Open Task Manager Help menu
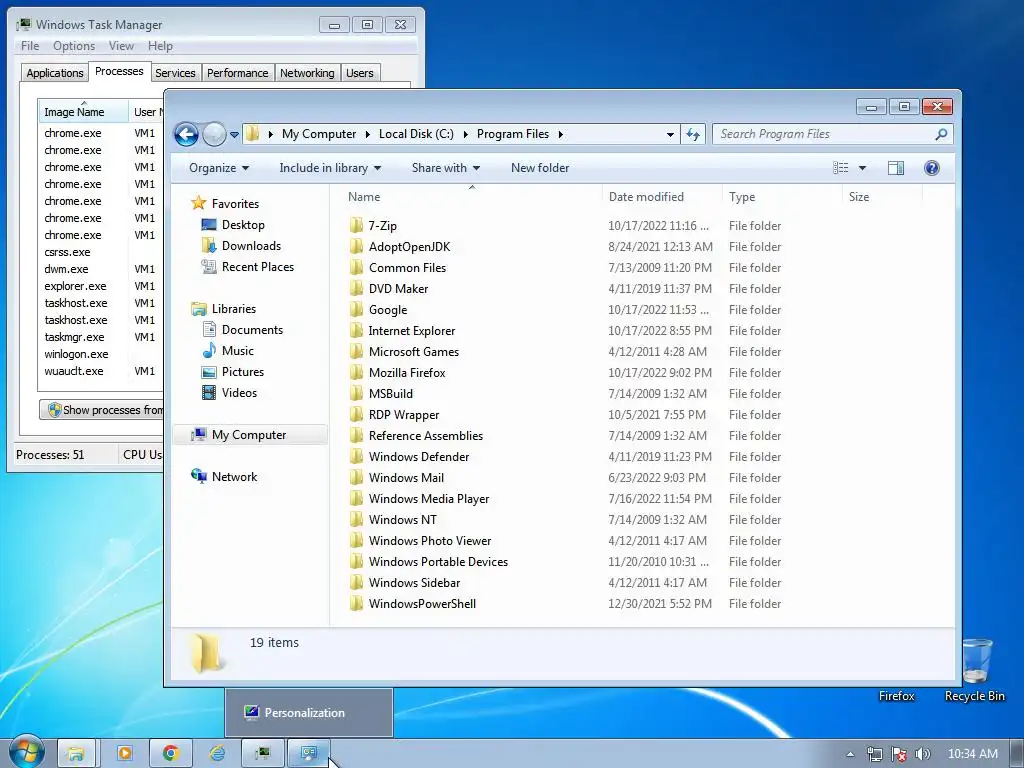Viewport: 1024px width, 768px height. [x=160, y=46]
